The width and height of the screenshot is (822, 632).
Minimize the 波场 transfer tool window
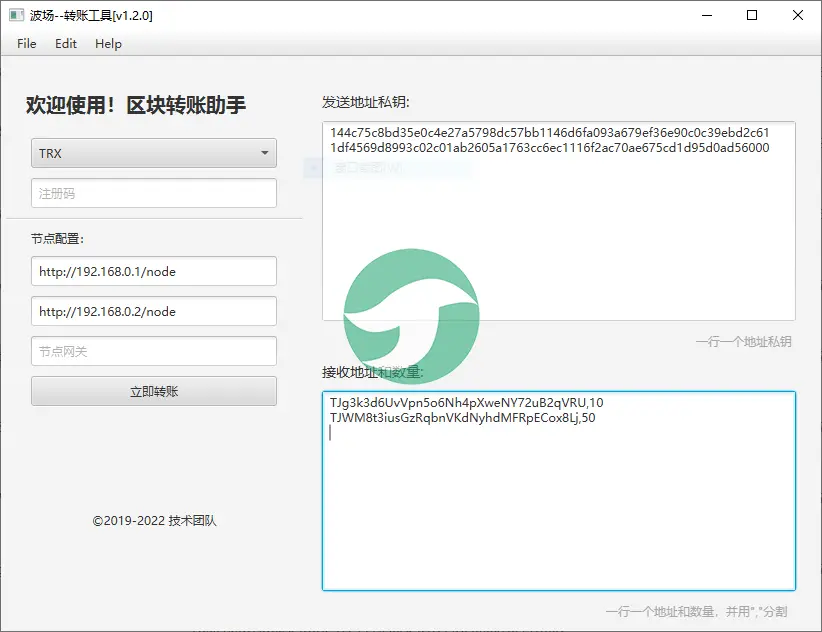click(706, 15)
